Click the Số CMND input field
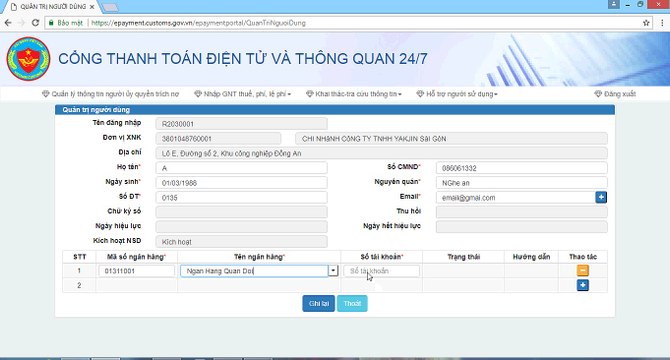 (521, 168)
